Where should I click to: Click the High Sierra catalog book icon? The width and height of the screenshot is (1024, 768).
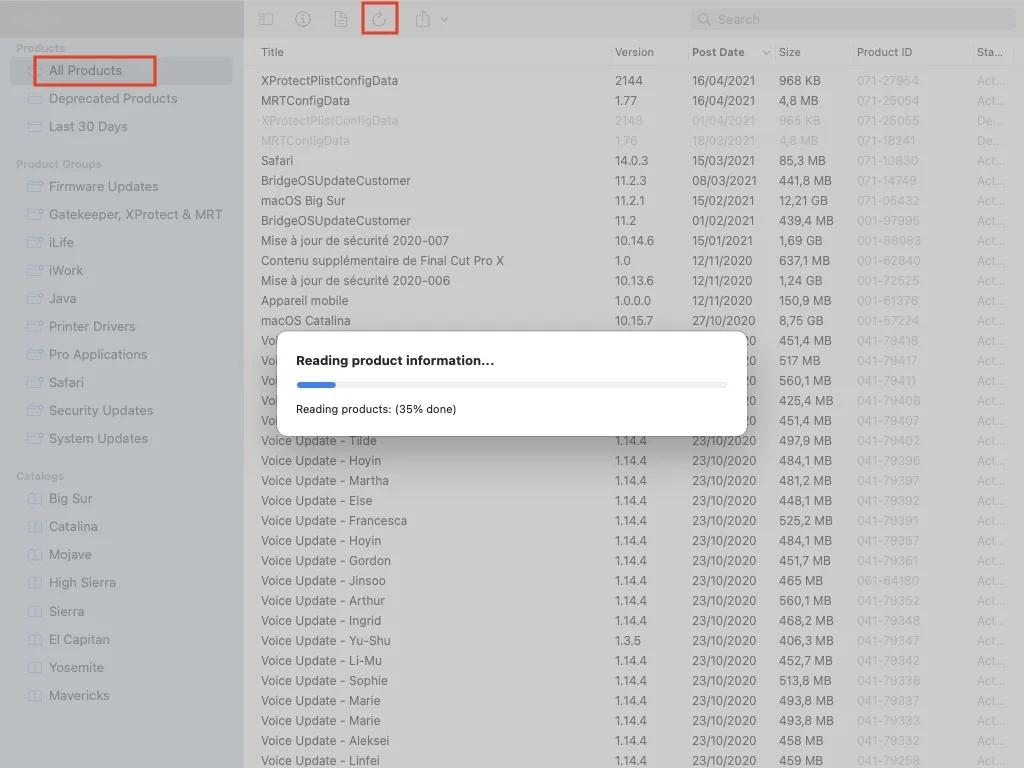click(35, 583)
